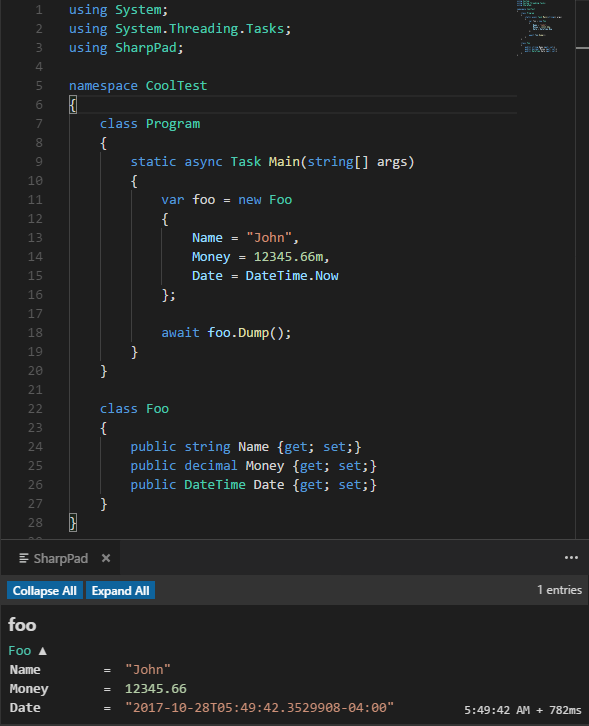Click the Date property label in output

(x=25, y=707)
